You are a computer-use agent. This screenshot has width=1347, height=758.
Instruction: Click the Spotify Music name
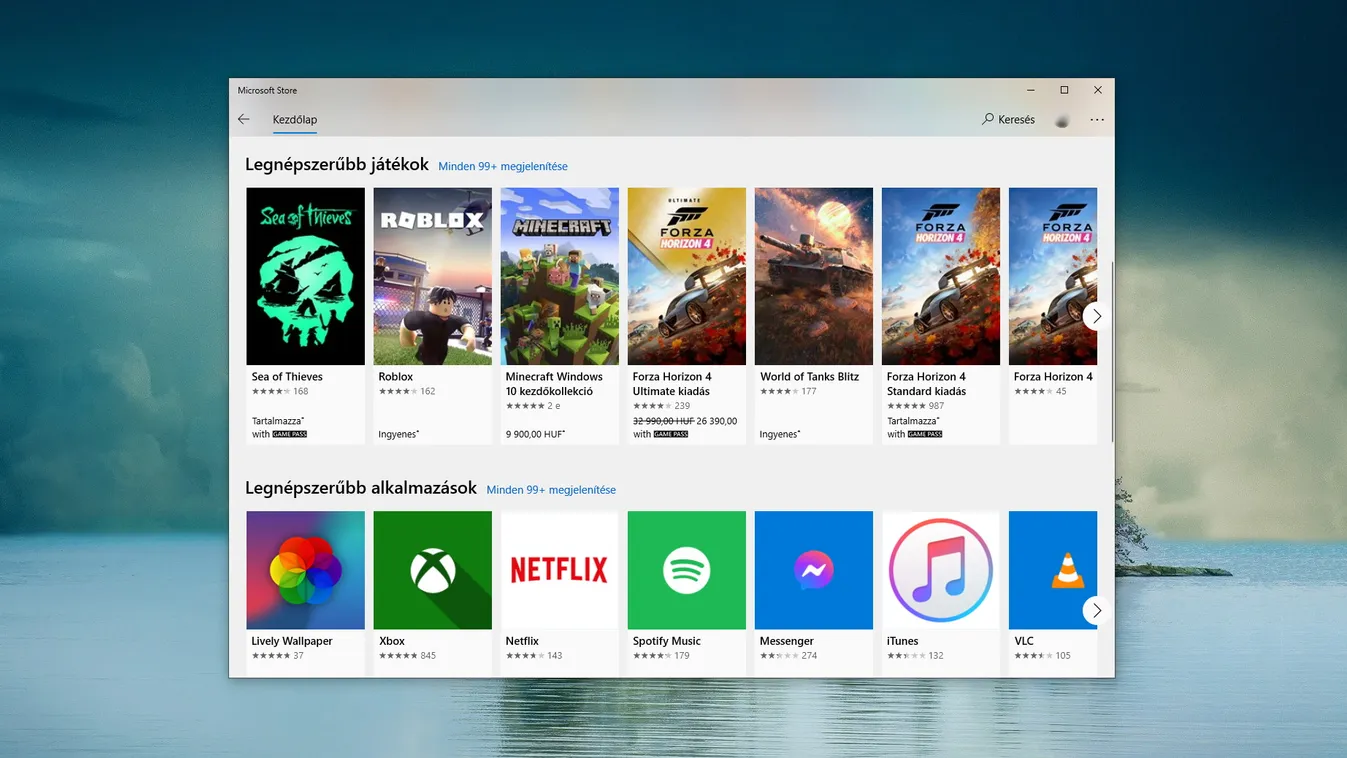tap(667, 641)
